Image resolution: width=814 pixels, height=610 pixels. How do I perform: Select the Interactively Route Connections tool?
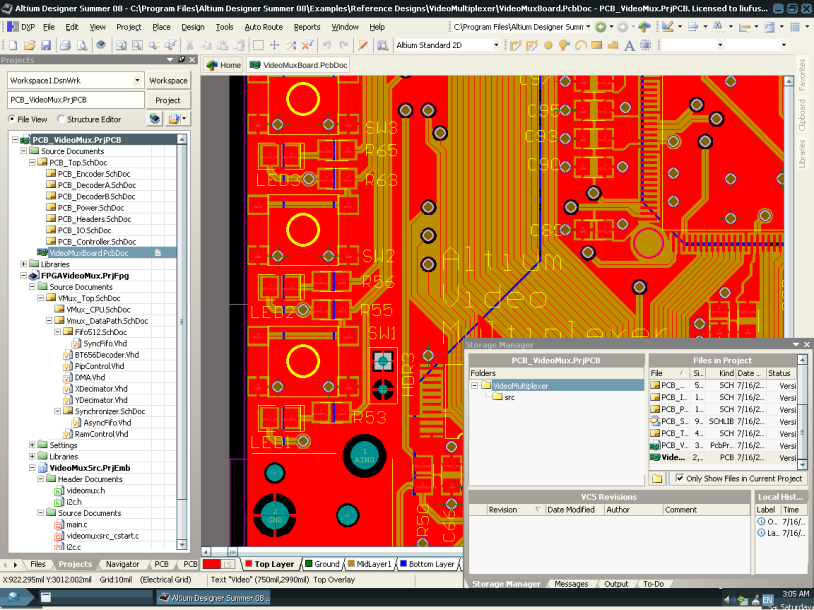click(515, 46)
